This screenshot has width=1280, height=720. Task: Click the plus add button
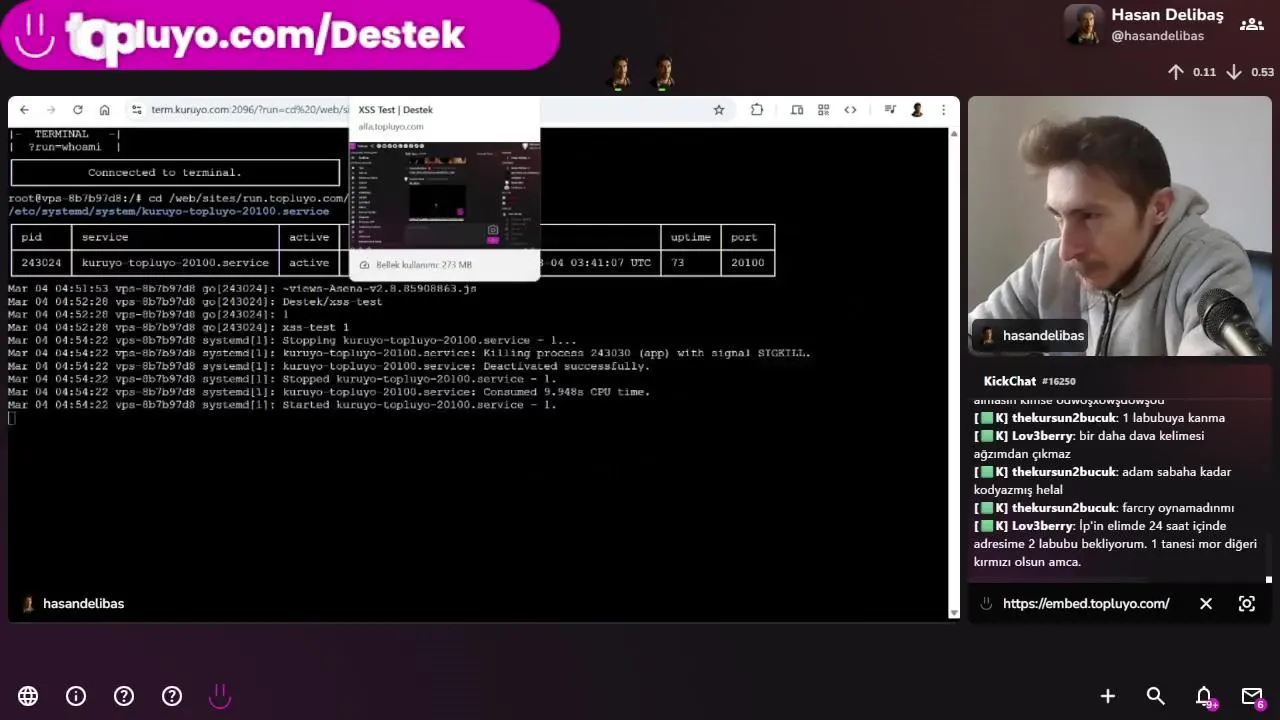tap(1108, 696)
